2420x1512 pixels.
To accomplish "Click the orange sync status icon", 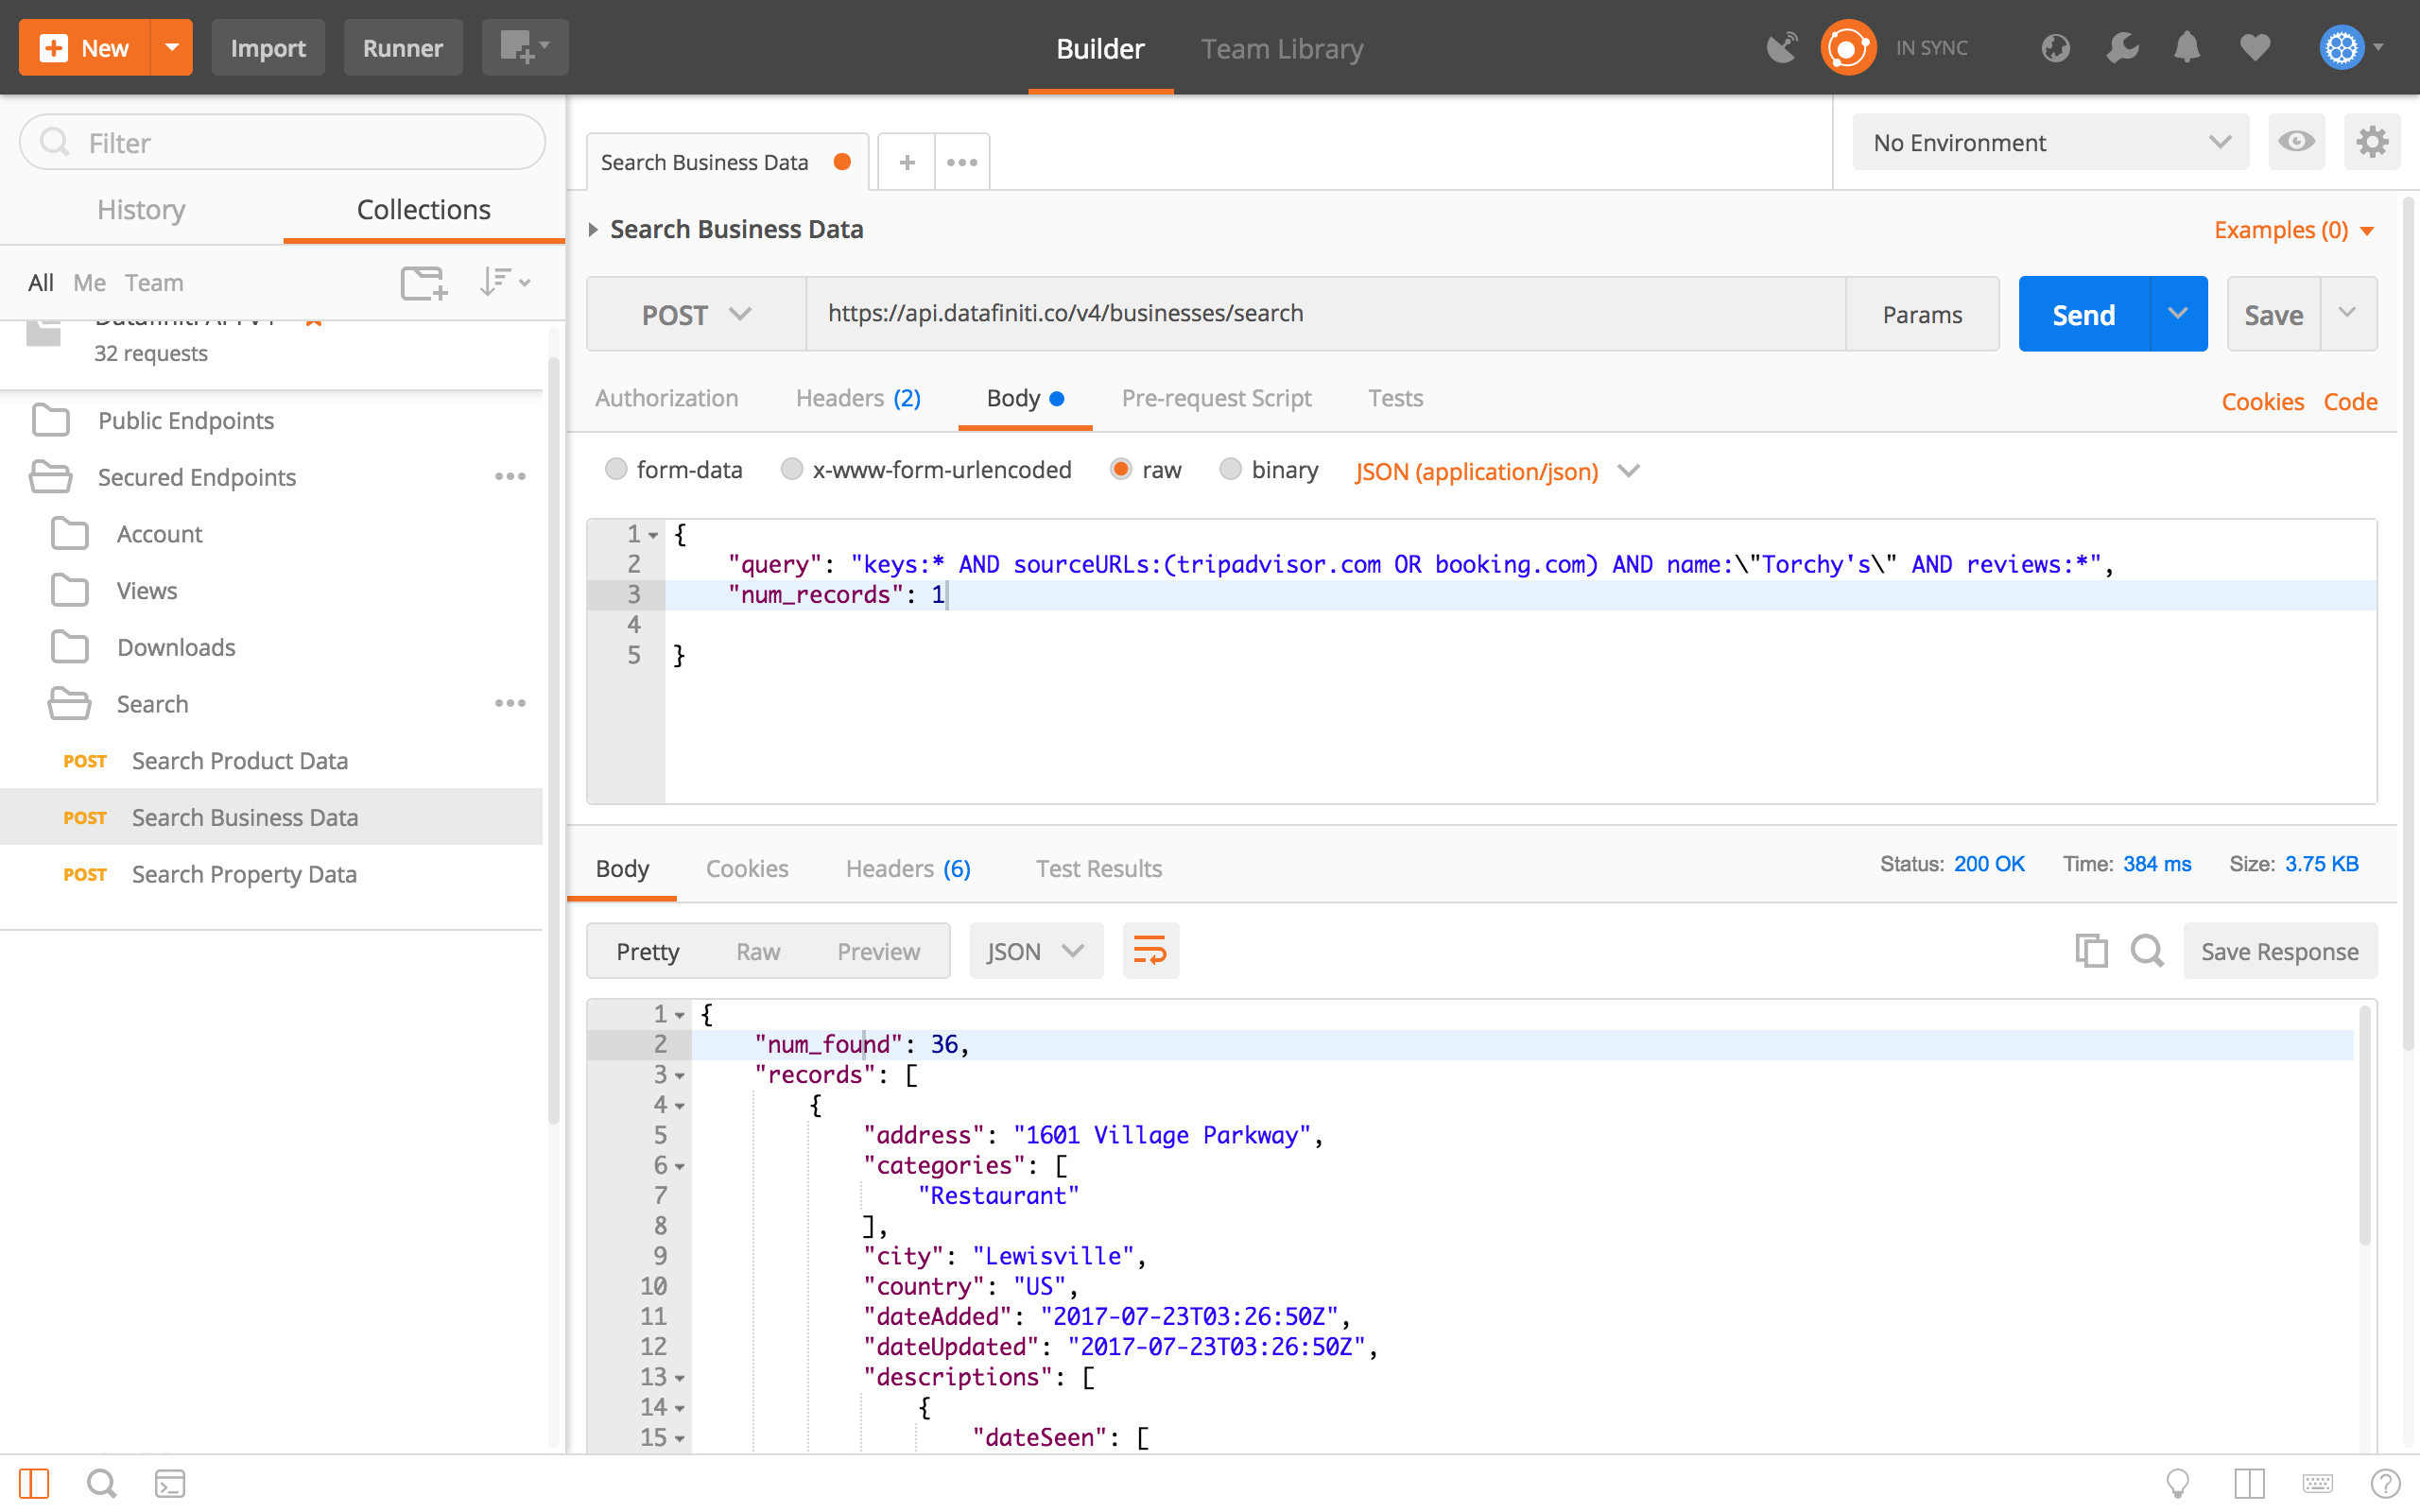I will pyautogui.click(x=1847, y=47).
